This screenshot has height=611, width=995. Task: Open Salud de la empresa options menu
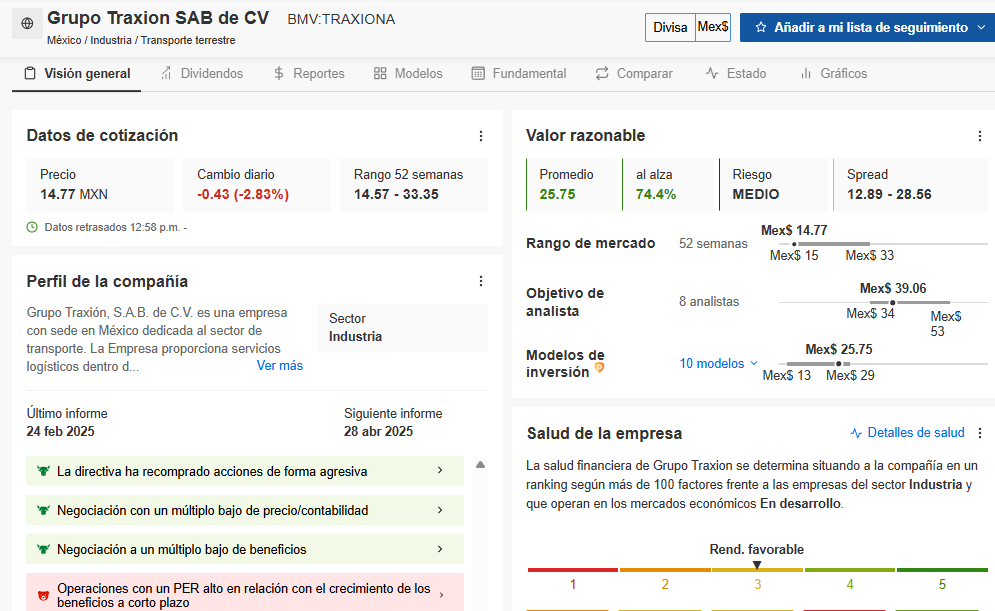click(980, 433)
